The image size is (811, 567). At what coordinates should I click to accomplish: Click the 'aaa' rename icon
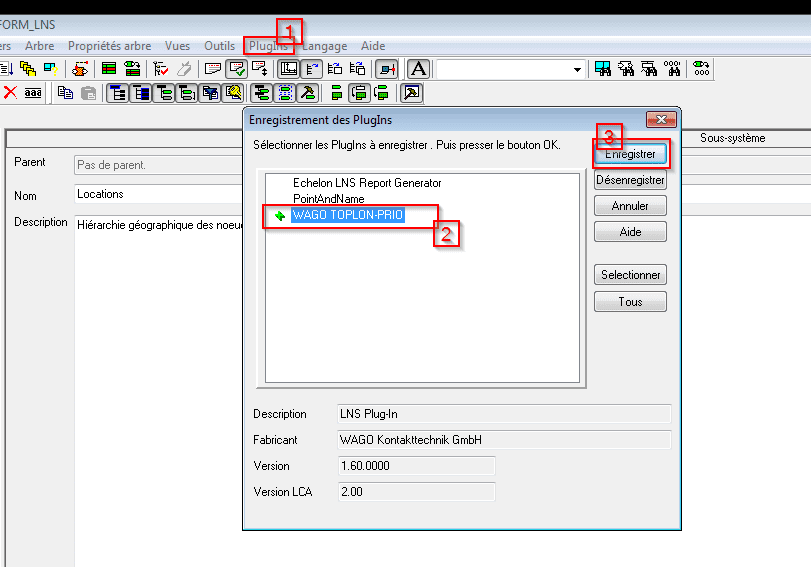pyautogui.click(x=33, y=93)
